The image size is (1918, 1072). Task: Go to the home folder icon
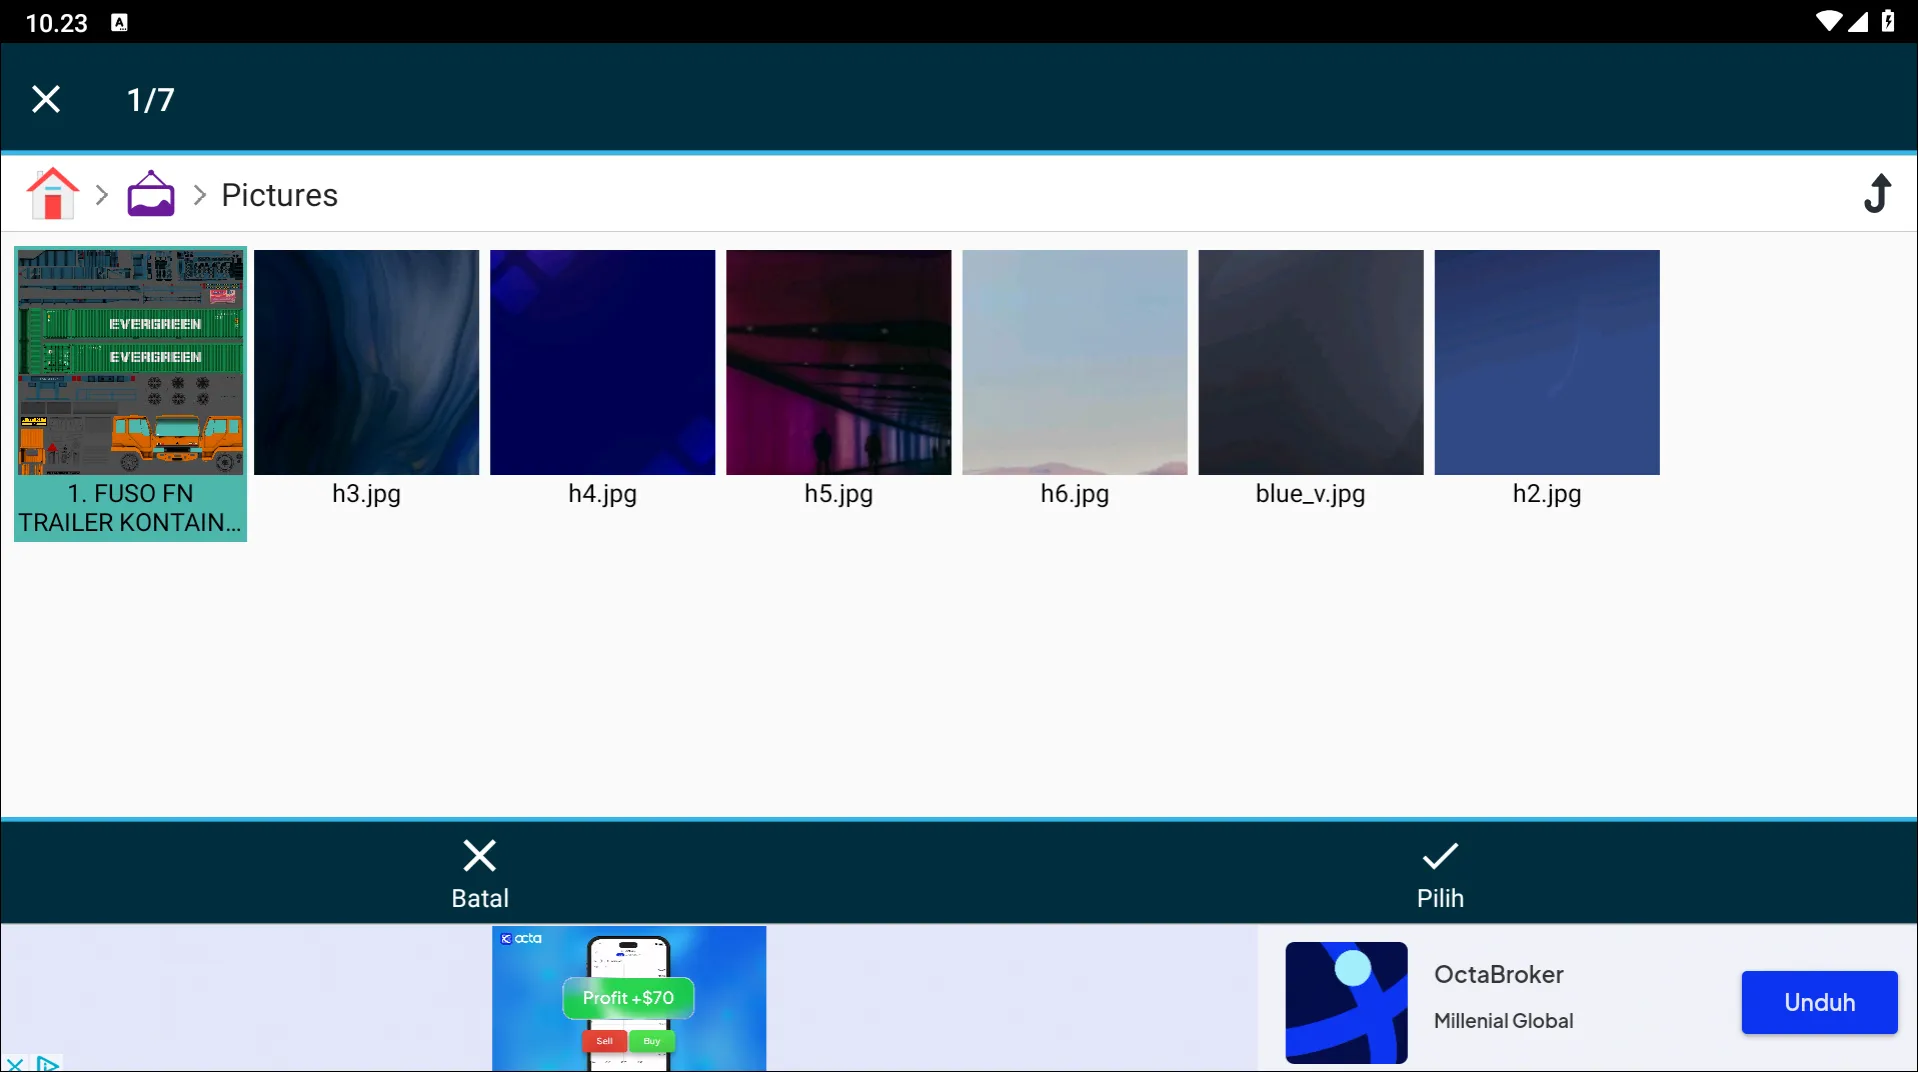pos(53,194)
